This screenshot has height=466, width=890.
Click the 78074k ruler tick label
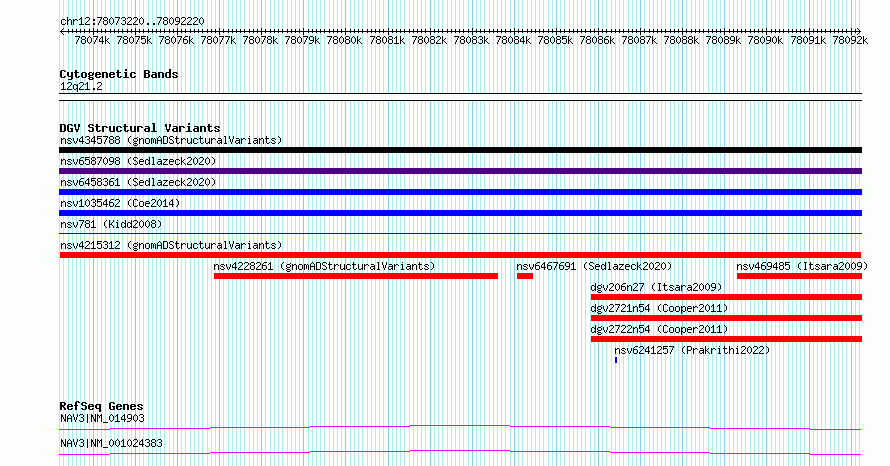pos(92,40)
